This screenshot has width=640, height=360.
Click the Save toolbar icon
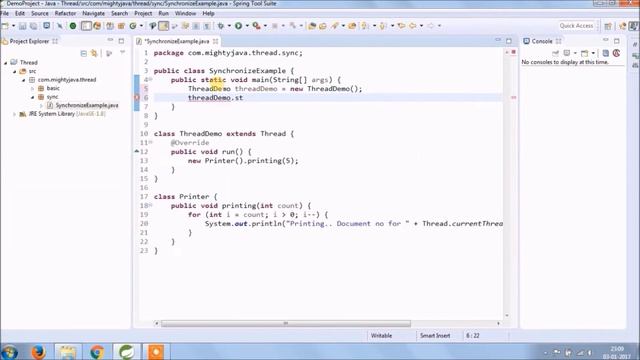coord(22,26)
